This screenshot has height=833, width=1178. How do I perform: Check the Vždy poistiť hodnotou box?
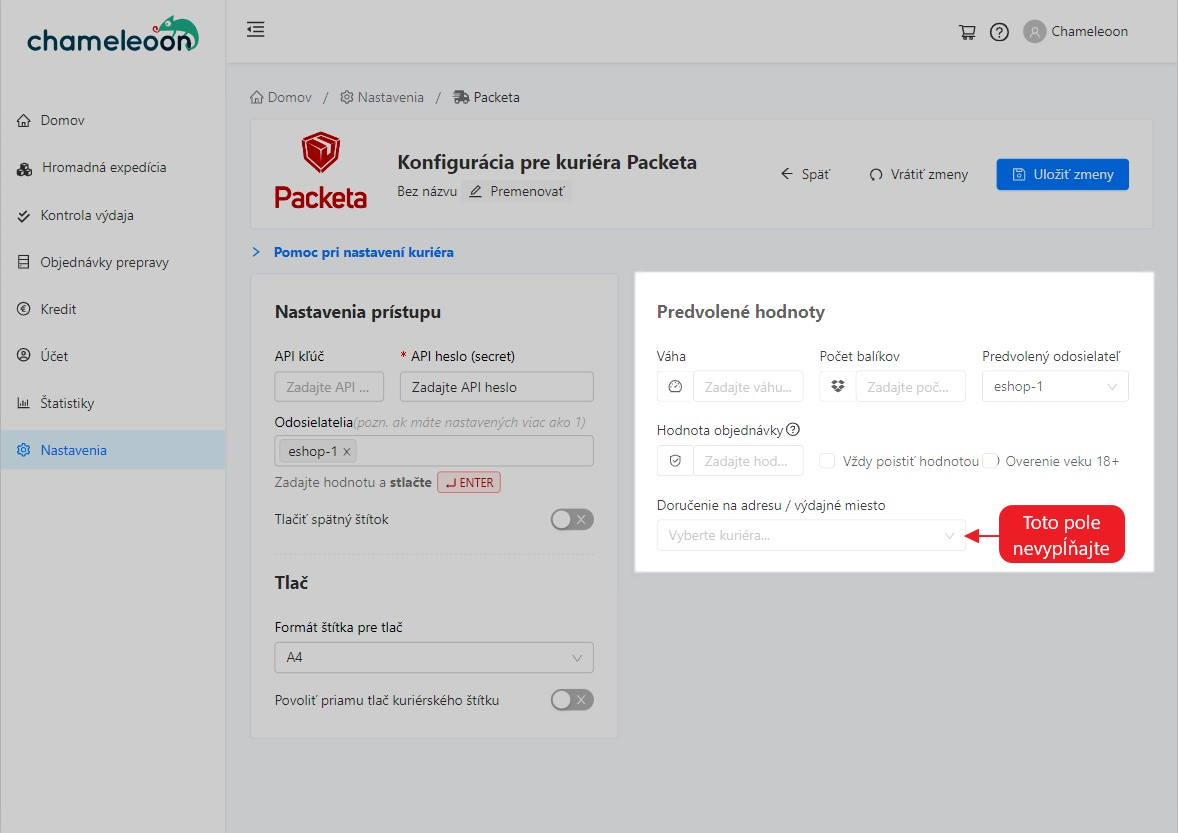tap(827, 461)
